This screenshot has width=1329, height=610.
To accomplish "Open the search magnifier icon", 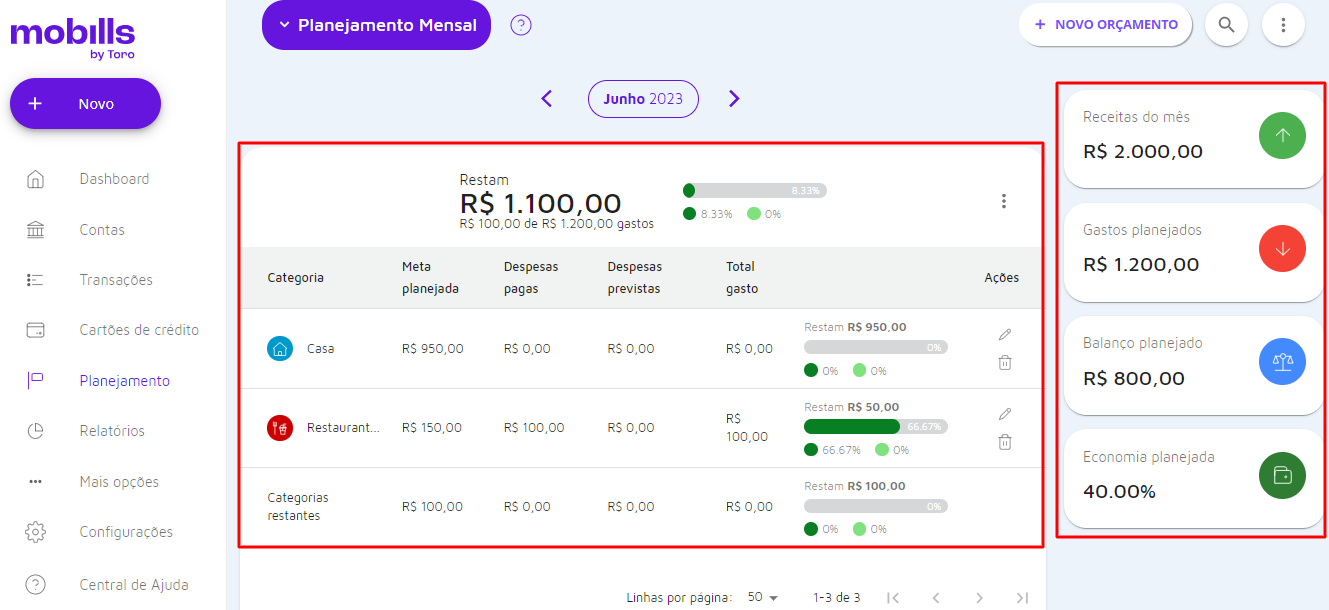I will click(1226, 24).
